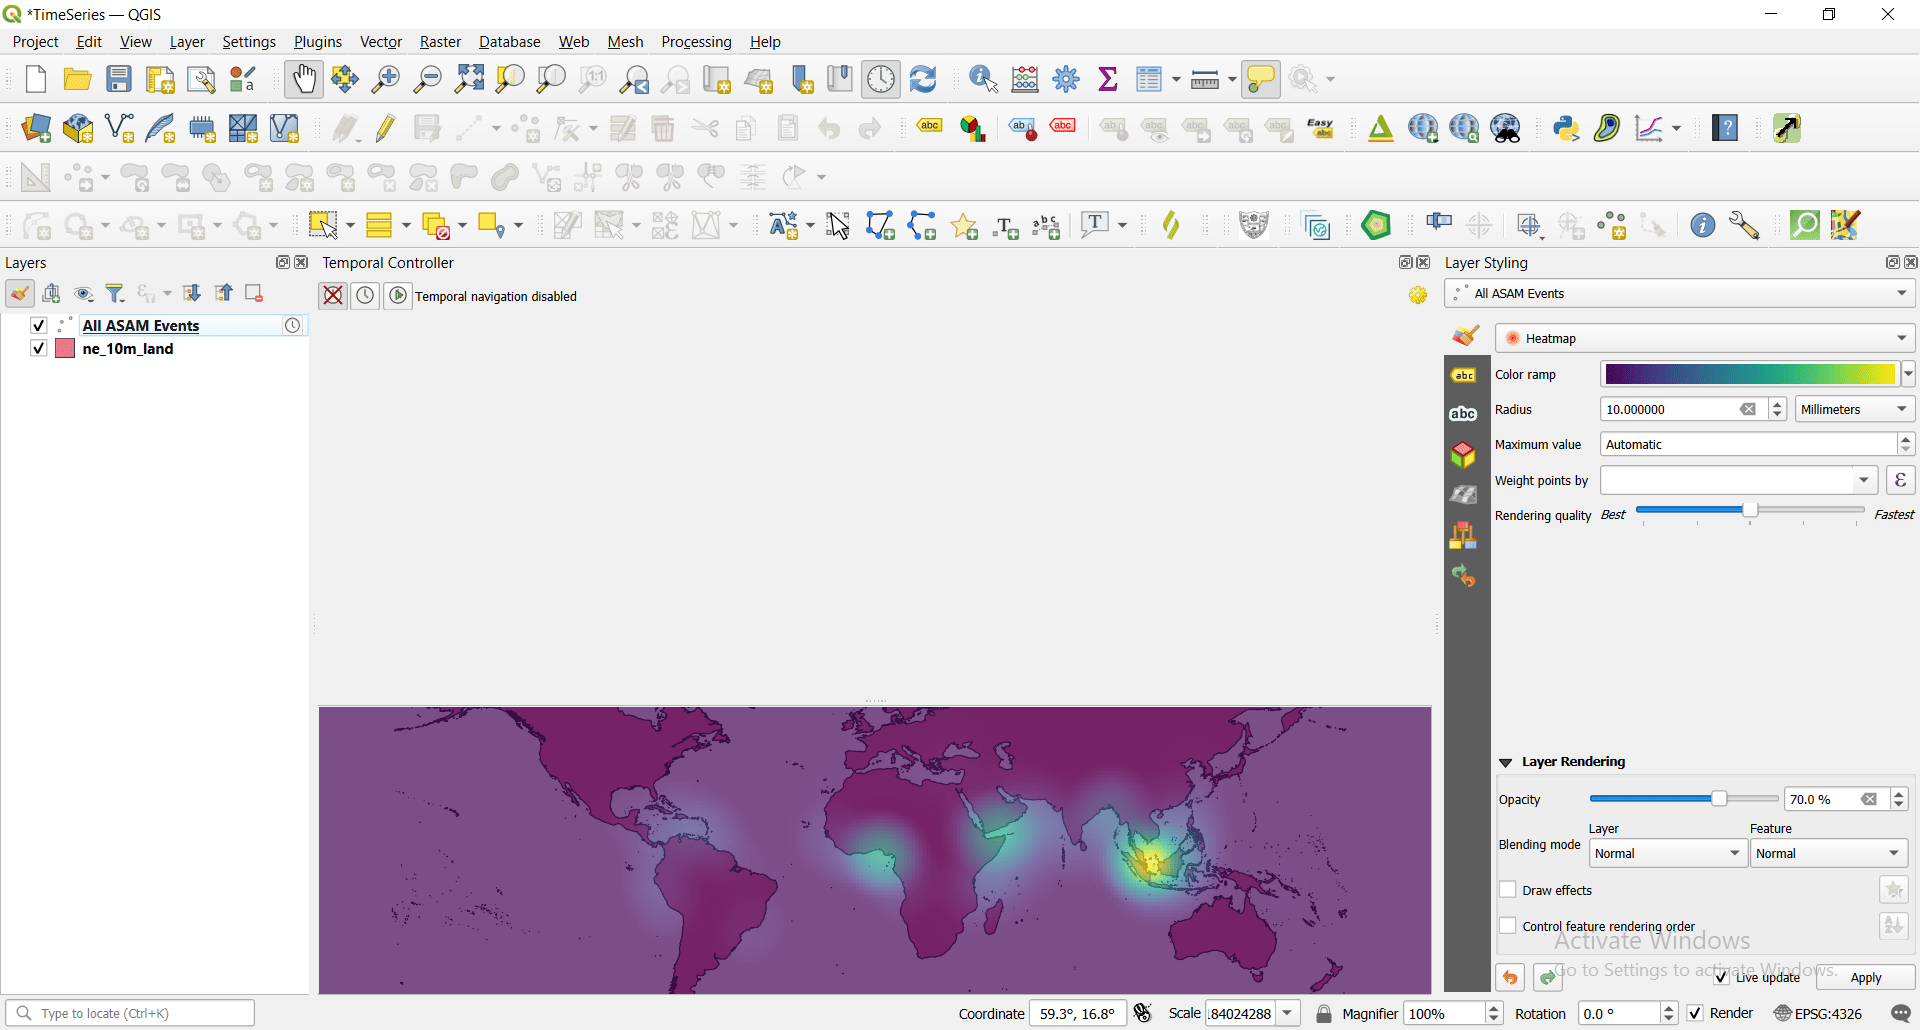Open the Weight points expression builder
The image size is (1920, 1030).
(x=1899, y=480)
